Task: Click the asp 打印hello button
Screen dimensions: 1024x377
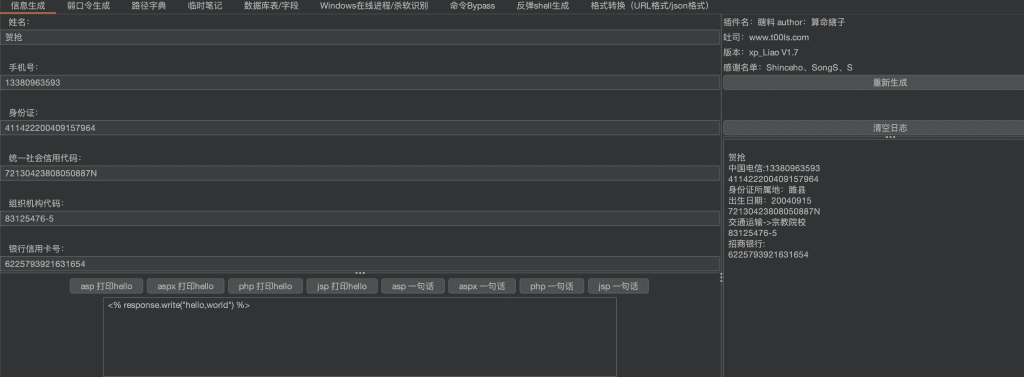Action: [x=106, y=286]
